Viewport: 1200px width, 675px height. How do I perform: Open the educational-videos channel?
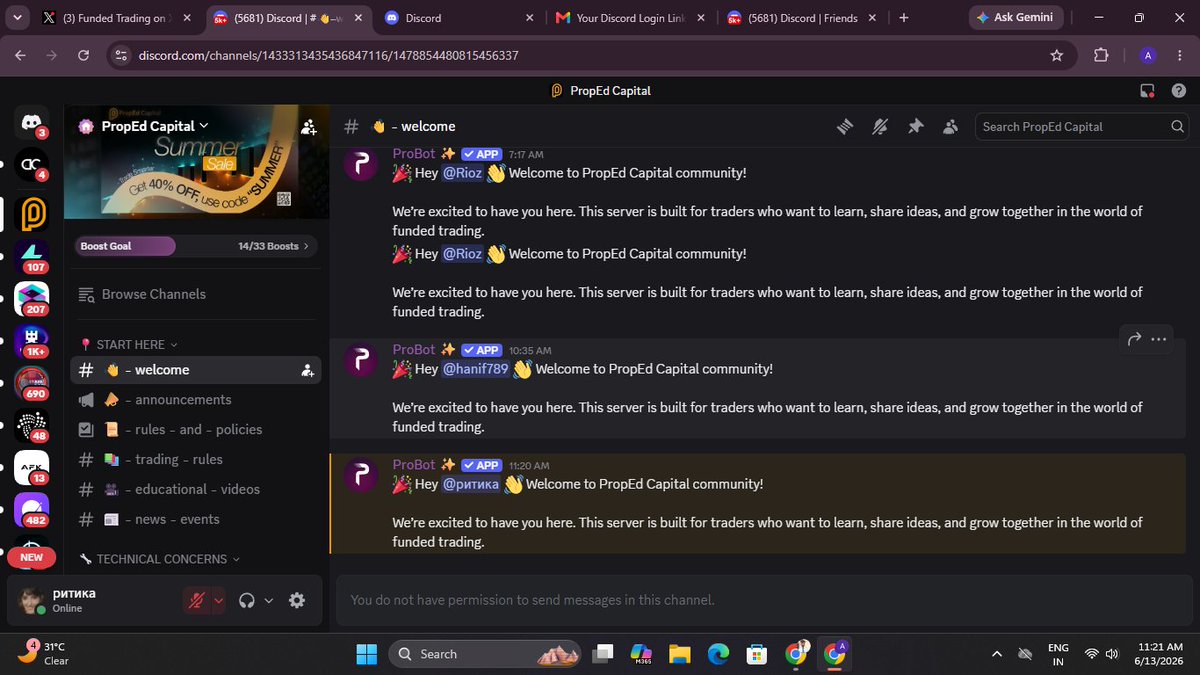click(196, 490)
